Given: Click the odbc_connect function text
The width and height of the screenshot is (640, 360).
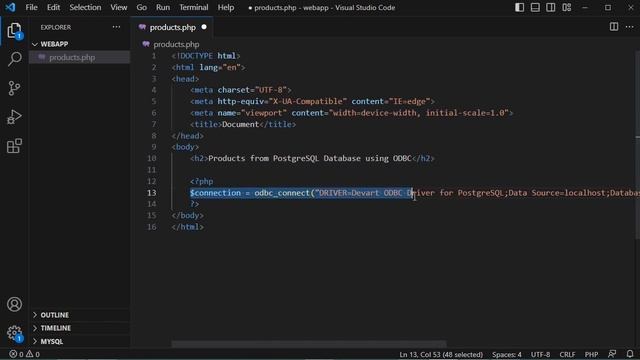Looking at the screenshot, I should (282, 193).
